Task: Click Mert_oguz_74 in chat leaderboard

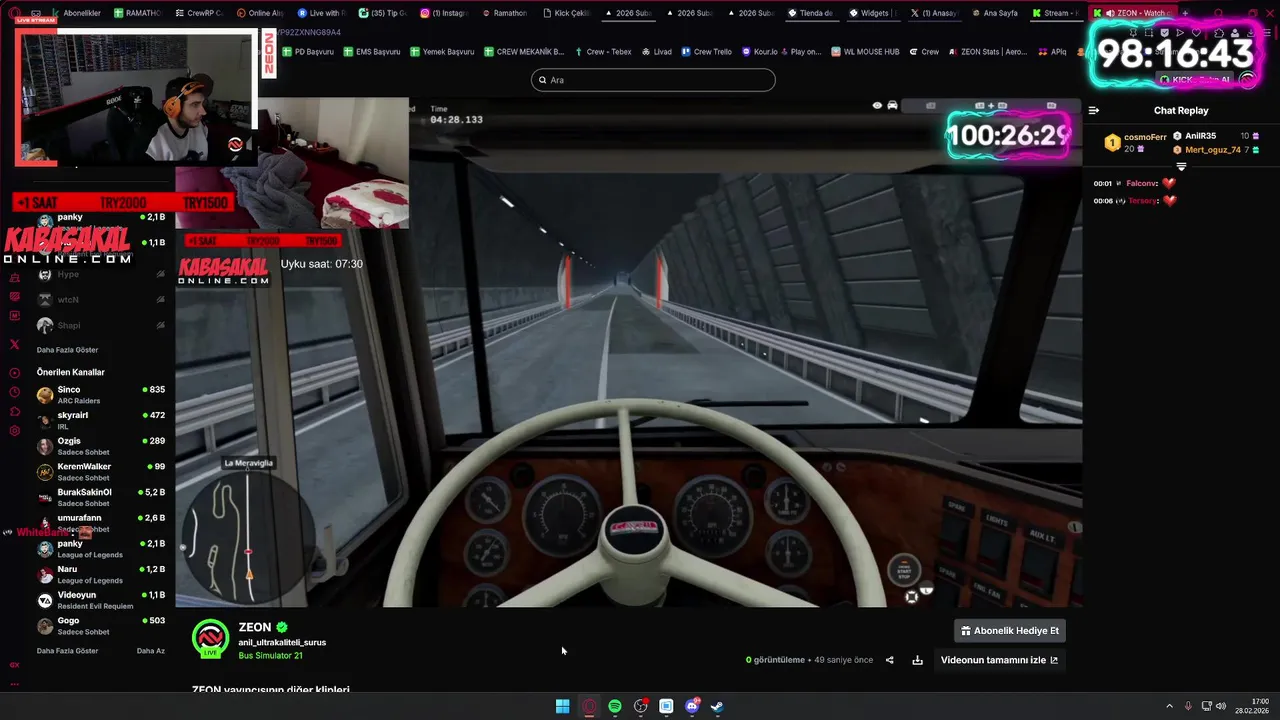Action: click(x=1212, y=150)
